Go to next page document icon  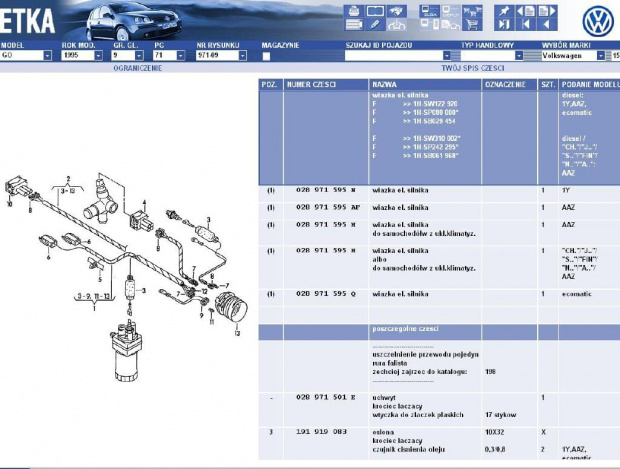[547, 11]
